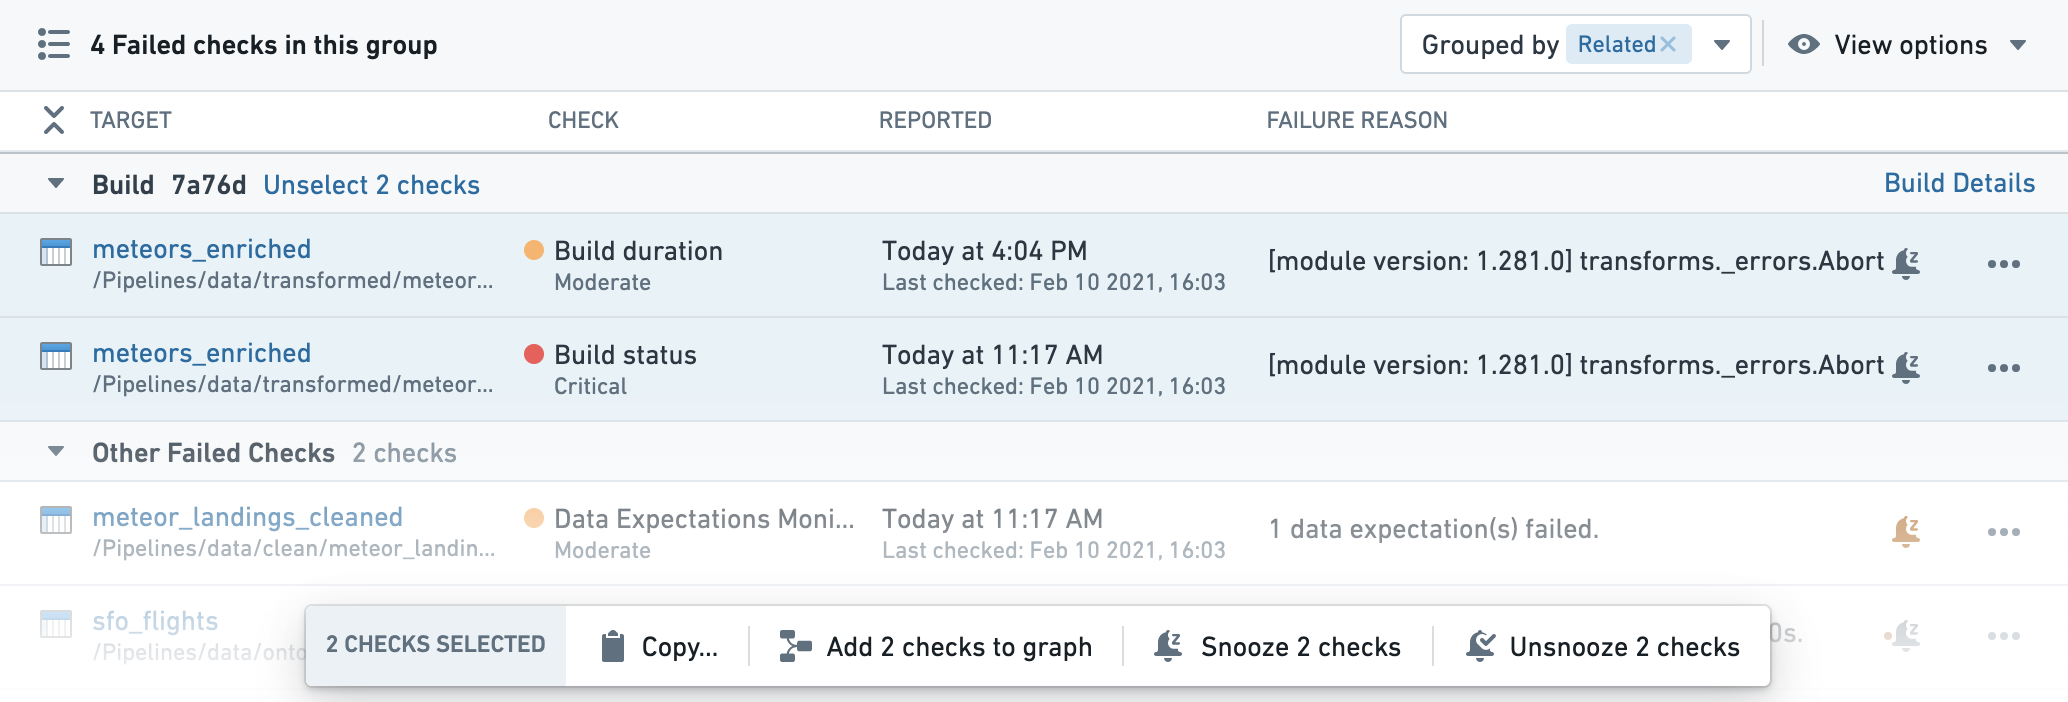Collapse the Other Failed Checks group

(56, 452)
